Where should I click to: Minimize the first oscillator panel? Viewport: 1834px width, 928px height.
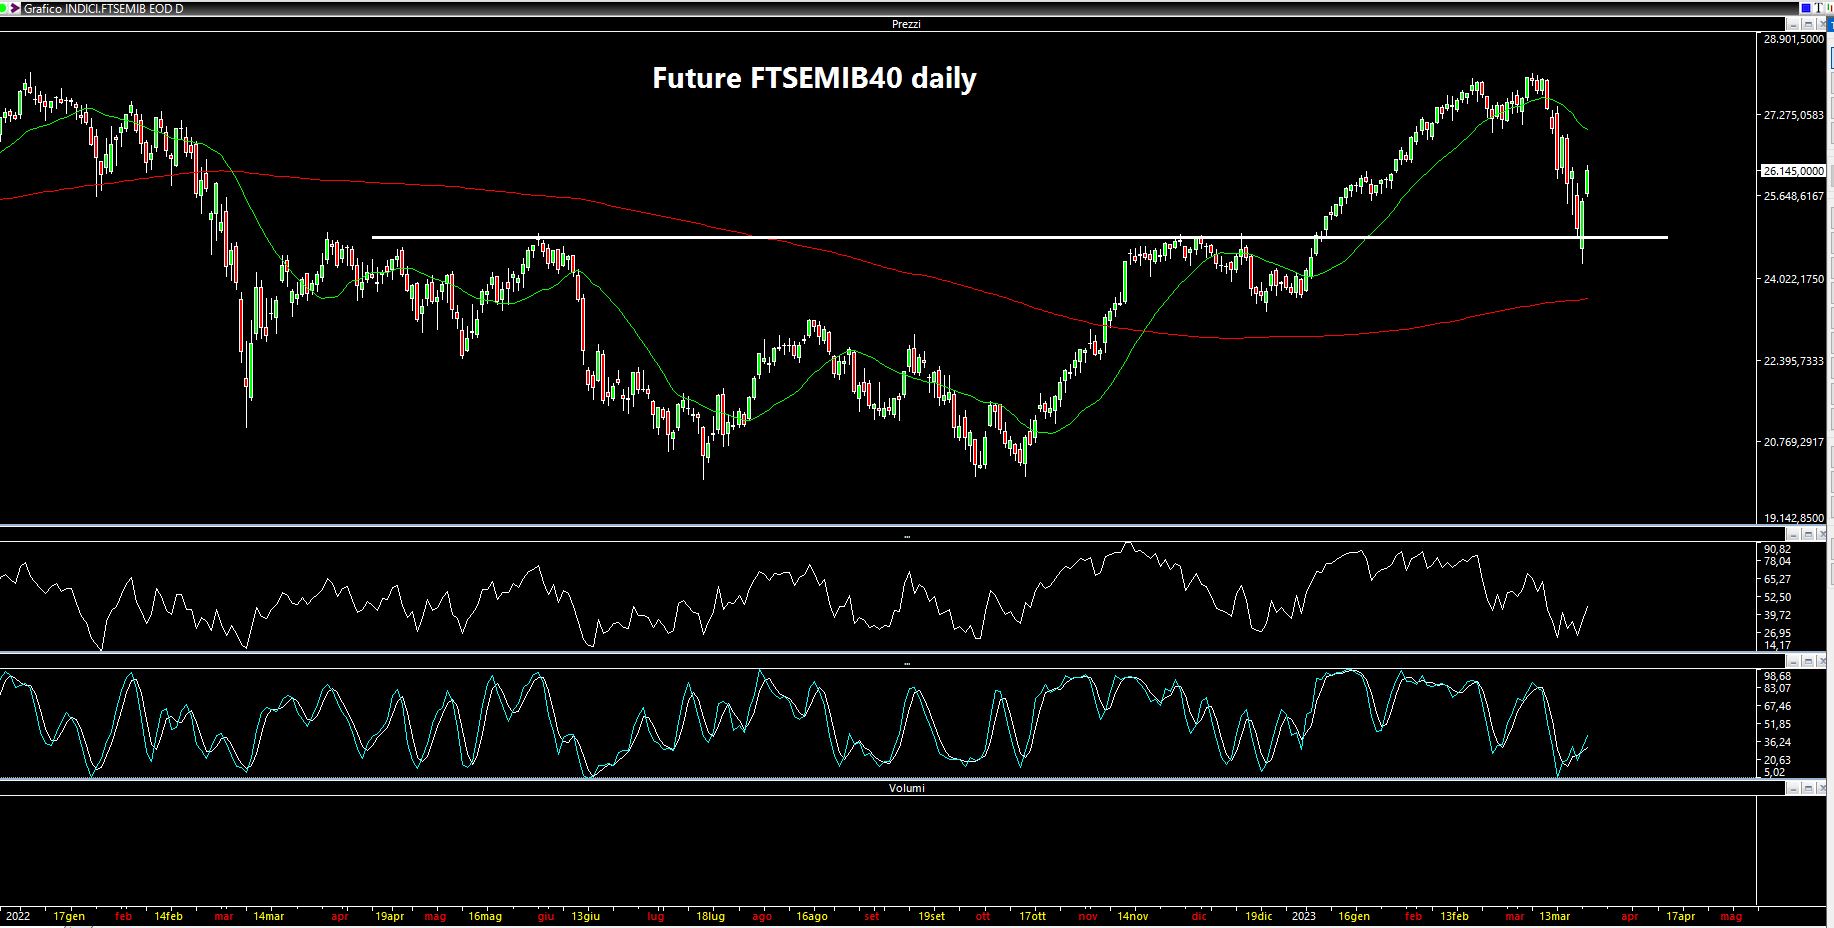(1793, 536)
